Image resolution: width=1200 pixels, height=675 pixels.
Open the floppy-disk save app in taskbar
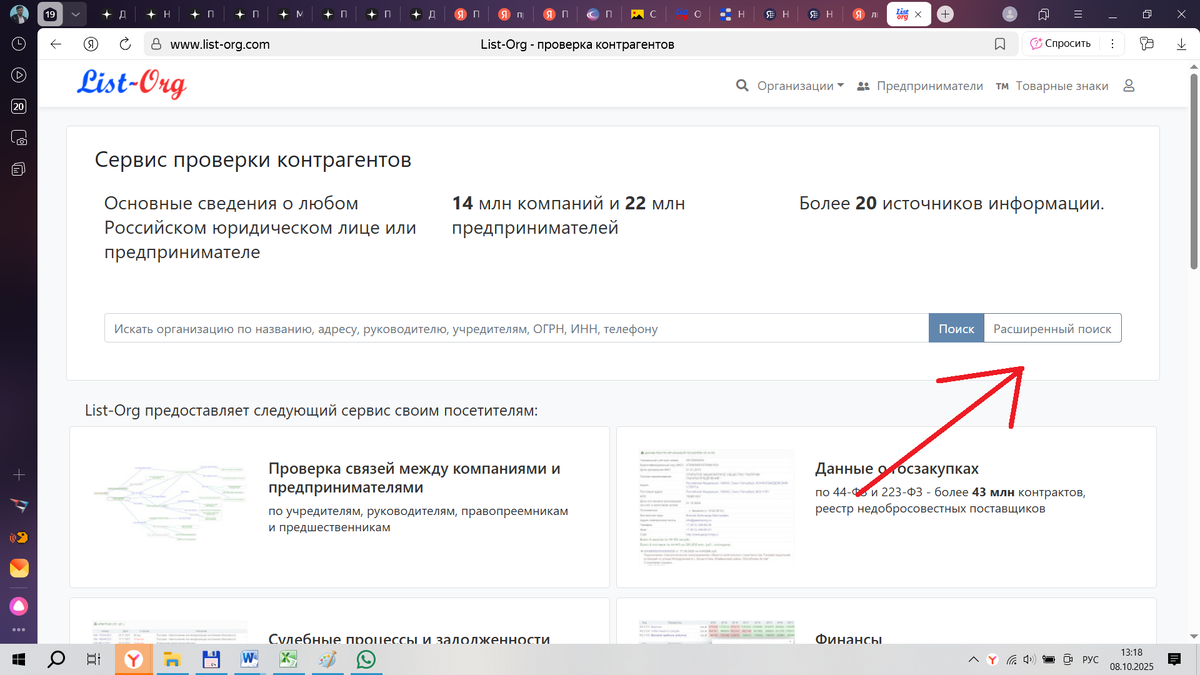(x=211, y=659)
